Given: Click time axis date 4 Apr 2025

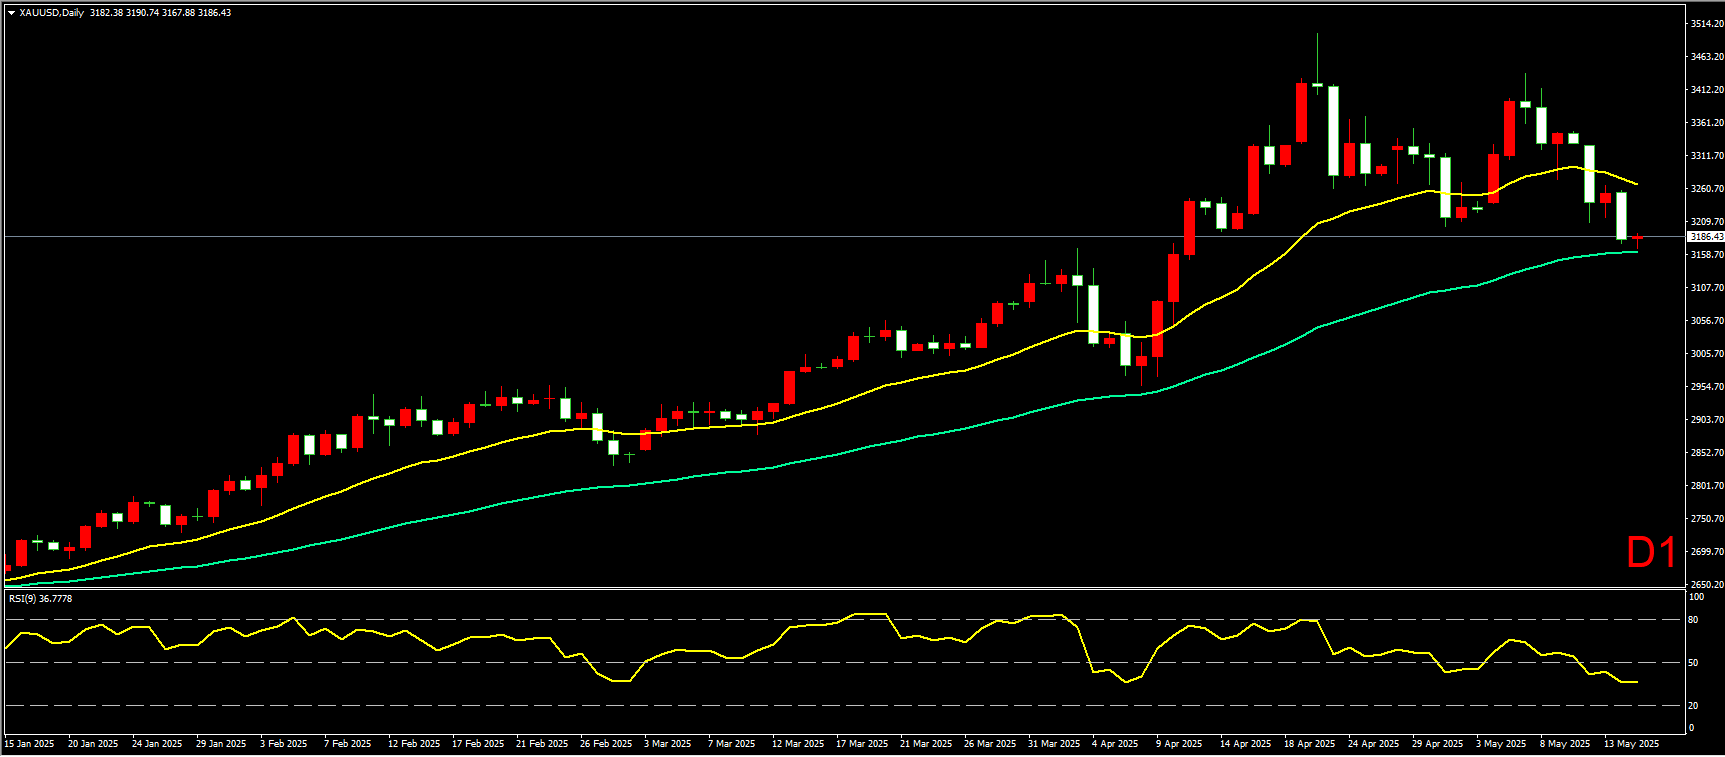Looking at the screenshot, I should (1116, 744).
